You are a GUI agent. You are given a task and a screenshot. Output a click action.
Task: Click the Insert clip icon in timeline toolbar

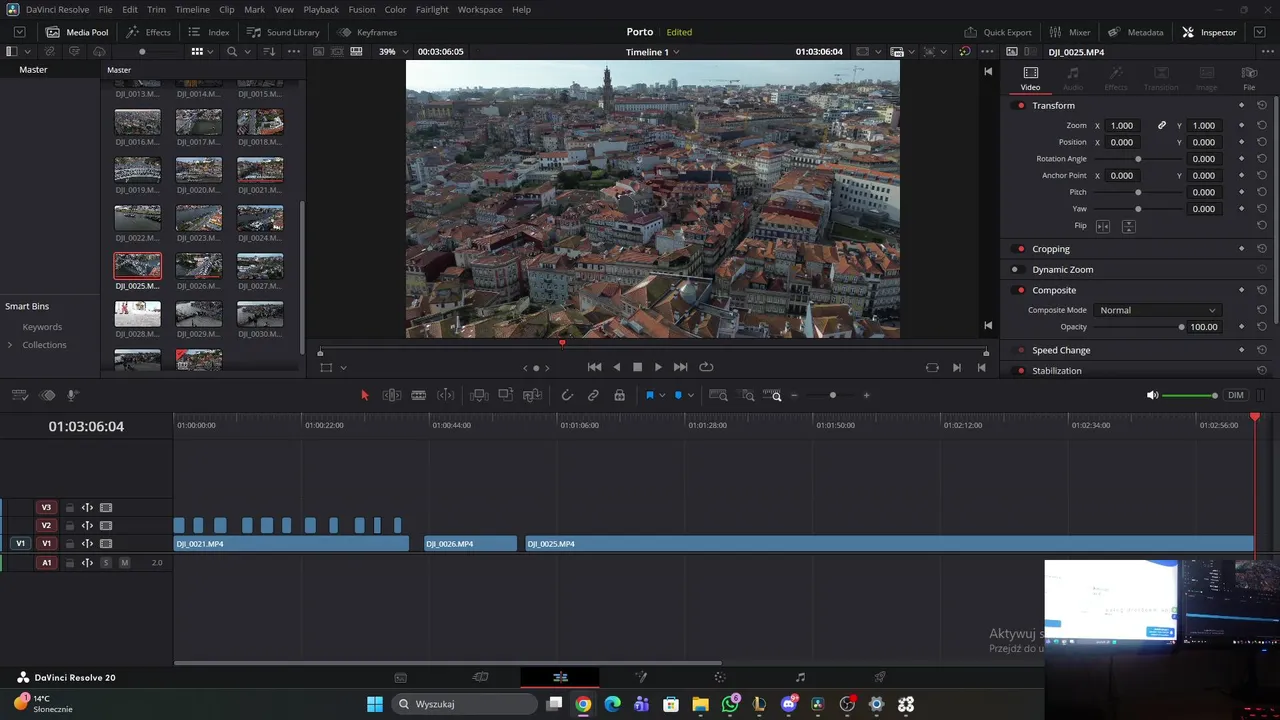(x=479, y=395)
